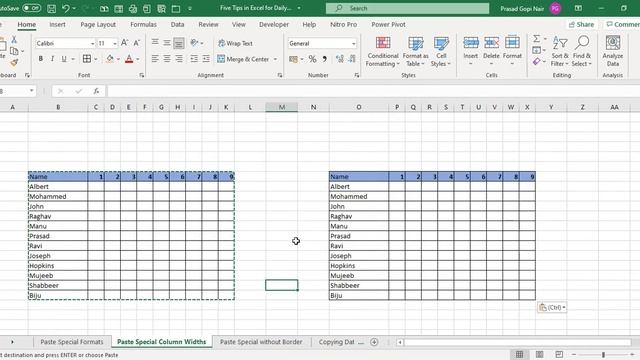Apply Underline formatting

tap(64, 59)
